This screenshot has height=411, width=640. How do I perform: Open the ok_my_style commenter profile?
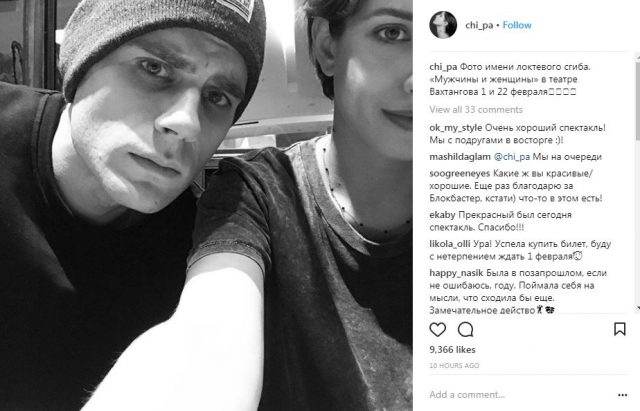coord(456,128)
